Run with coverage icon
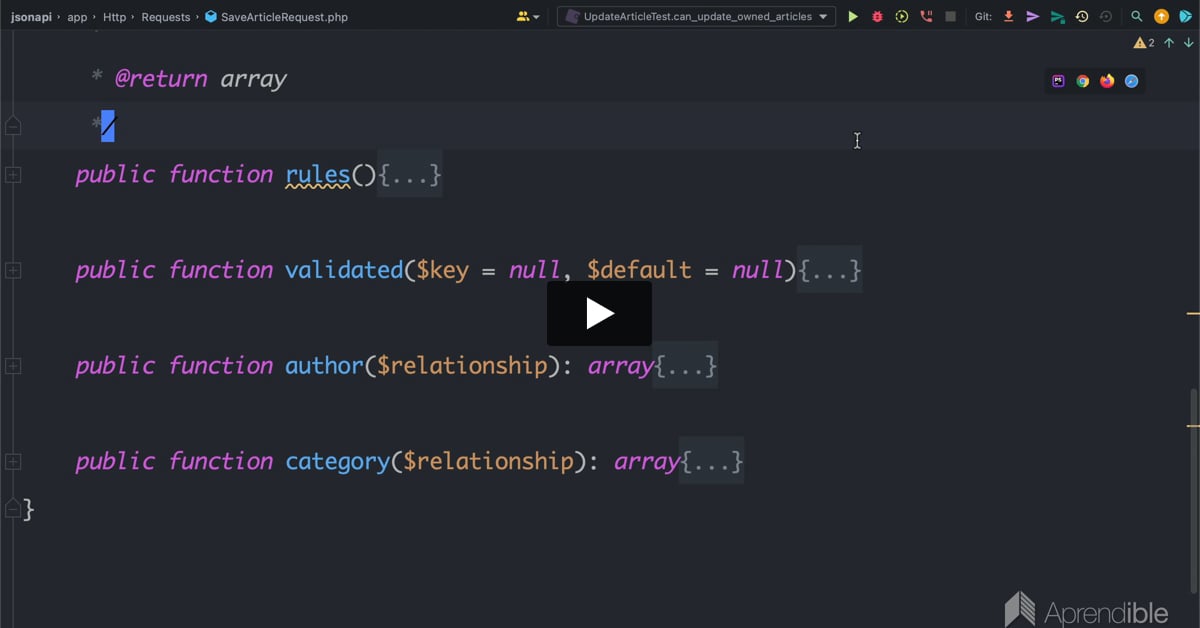 pyautogui.click(x=901, y=17)
